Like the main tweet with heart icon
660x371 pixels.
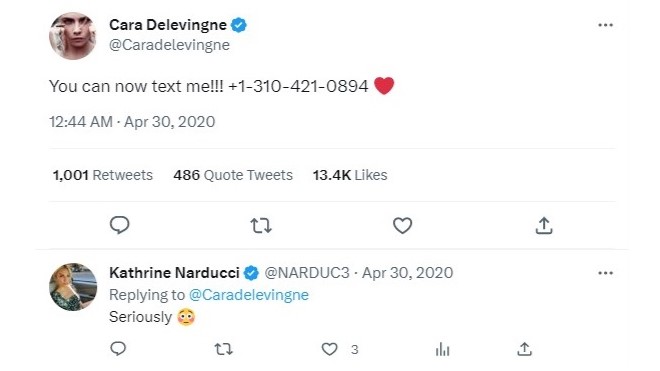402,226
